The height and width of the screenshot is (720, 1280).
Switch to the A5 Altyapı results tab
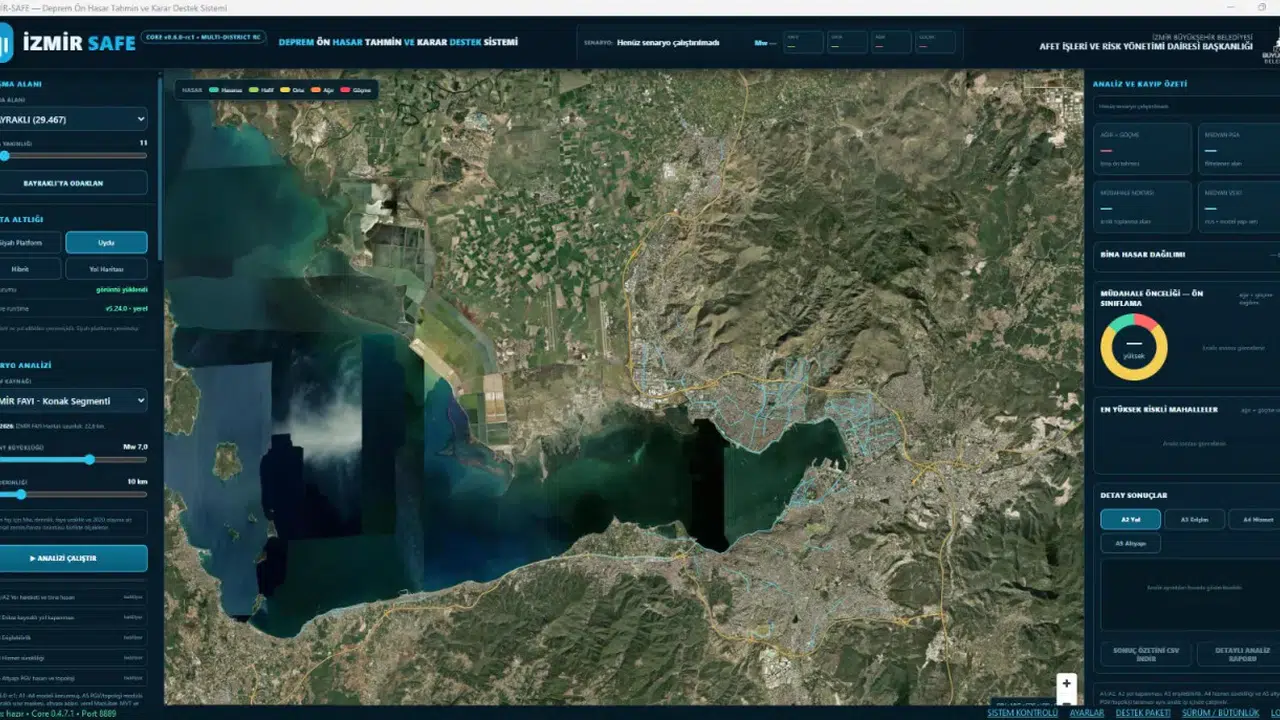[1130, 543]
